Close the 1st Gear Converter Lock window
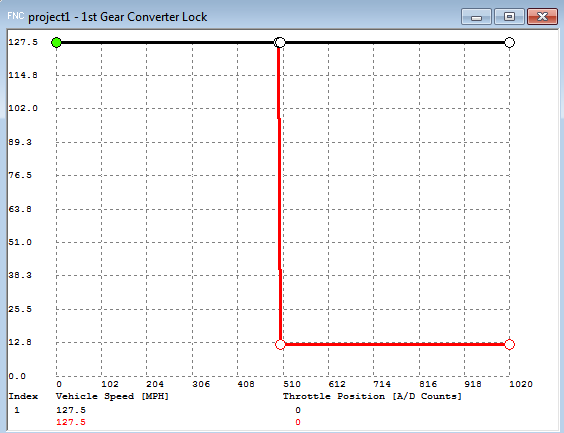Image resolution: width=564 pixels, height=433 pixels. [x=542, y=17]
